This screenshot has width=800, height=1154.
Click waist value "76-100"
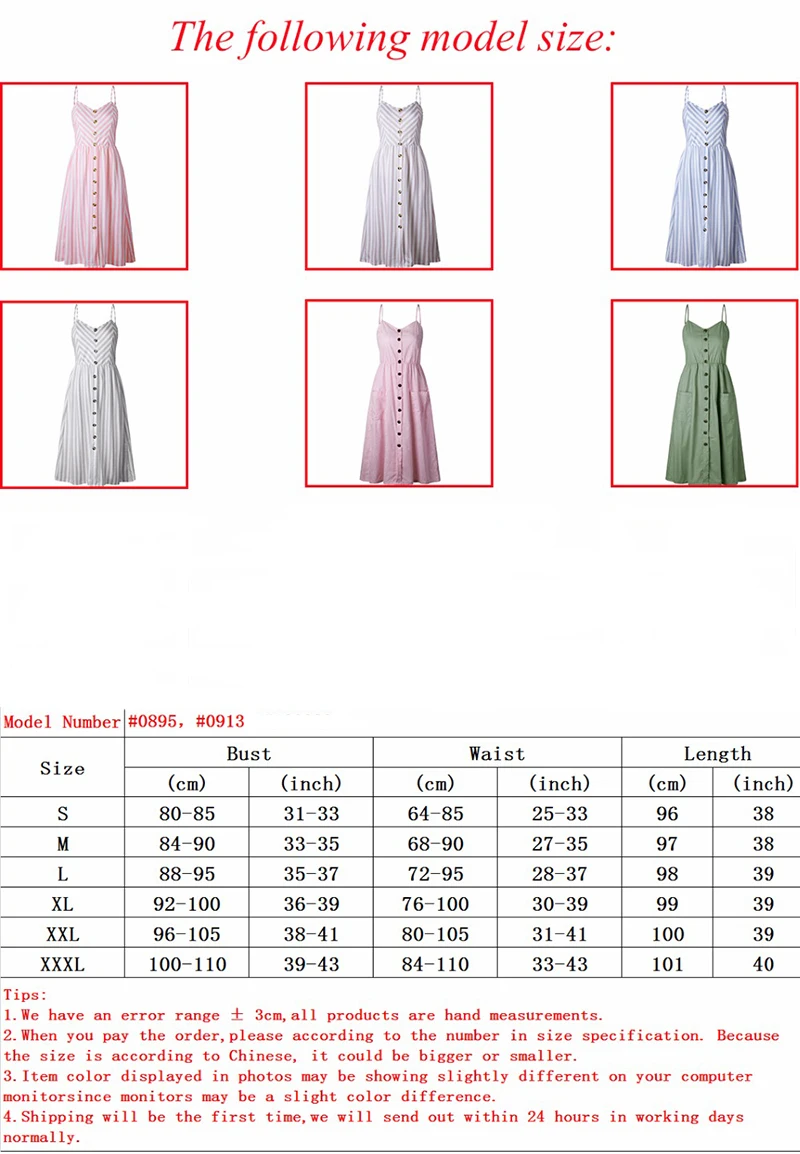(x=436, y=905)
